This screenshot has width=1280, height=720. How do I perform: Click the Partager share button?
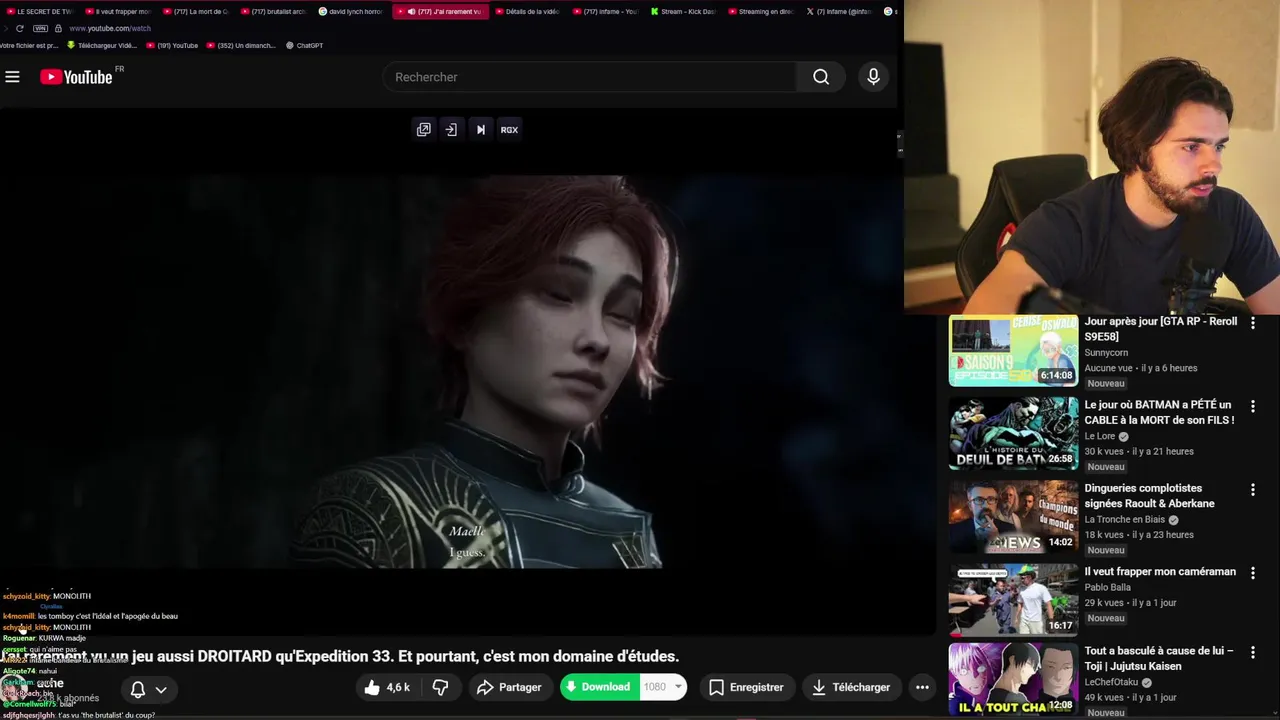point(509,687)
